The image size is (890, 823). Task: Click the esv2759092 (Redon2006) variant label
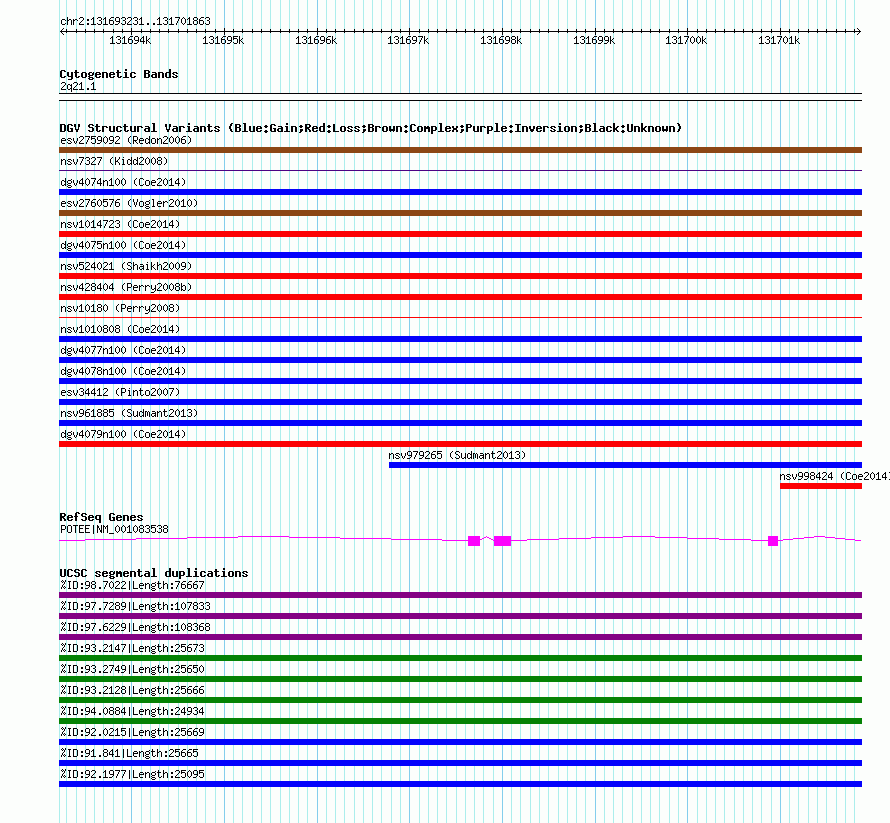tap(126, 140)
